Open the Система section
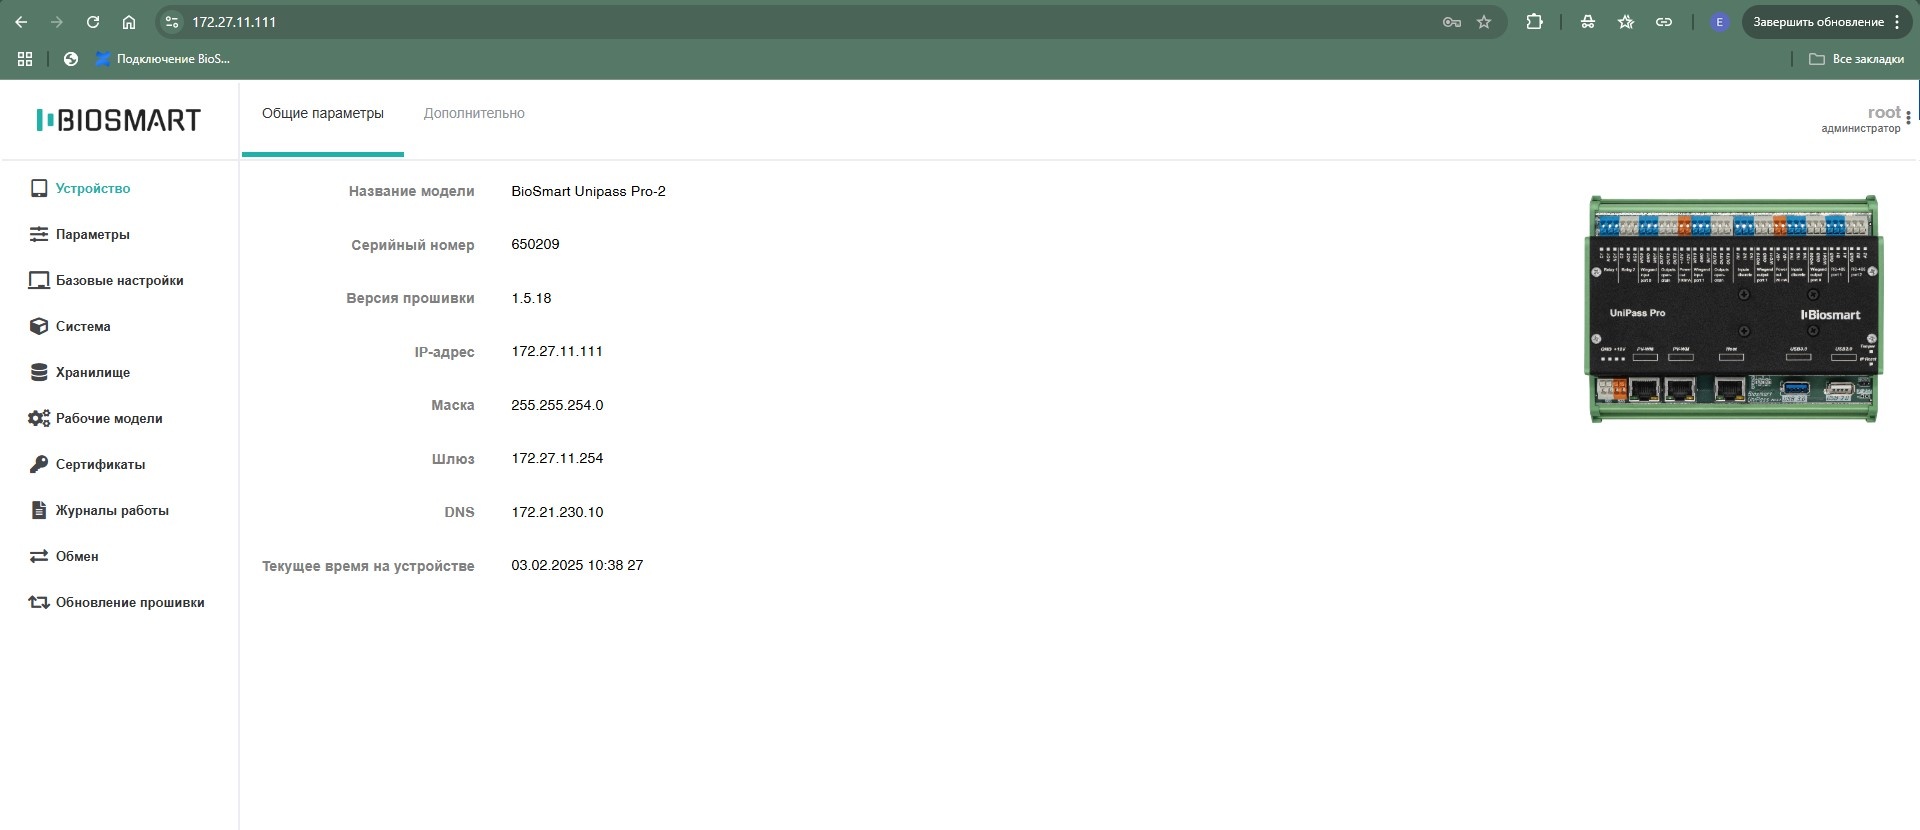Viewport: 1920px width, 830px height. point(83,326)
